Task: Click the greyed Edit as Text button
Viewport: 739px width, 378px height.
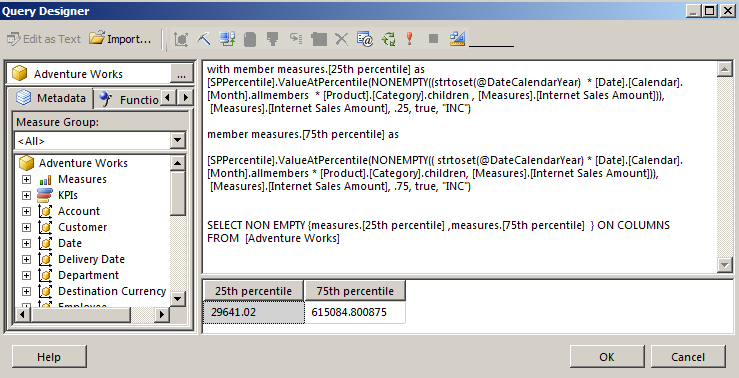Action: click(x=44, y=39)
